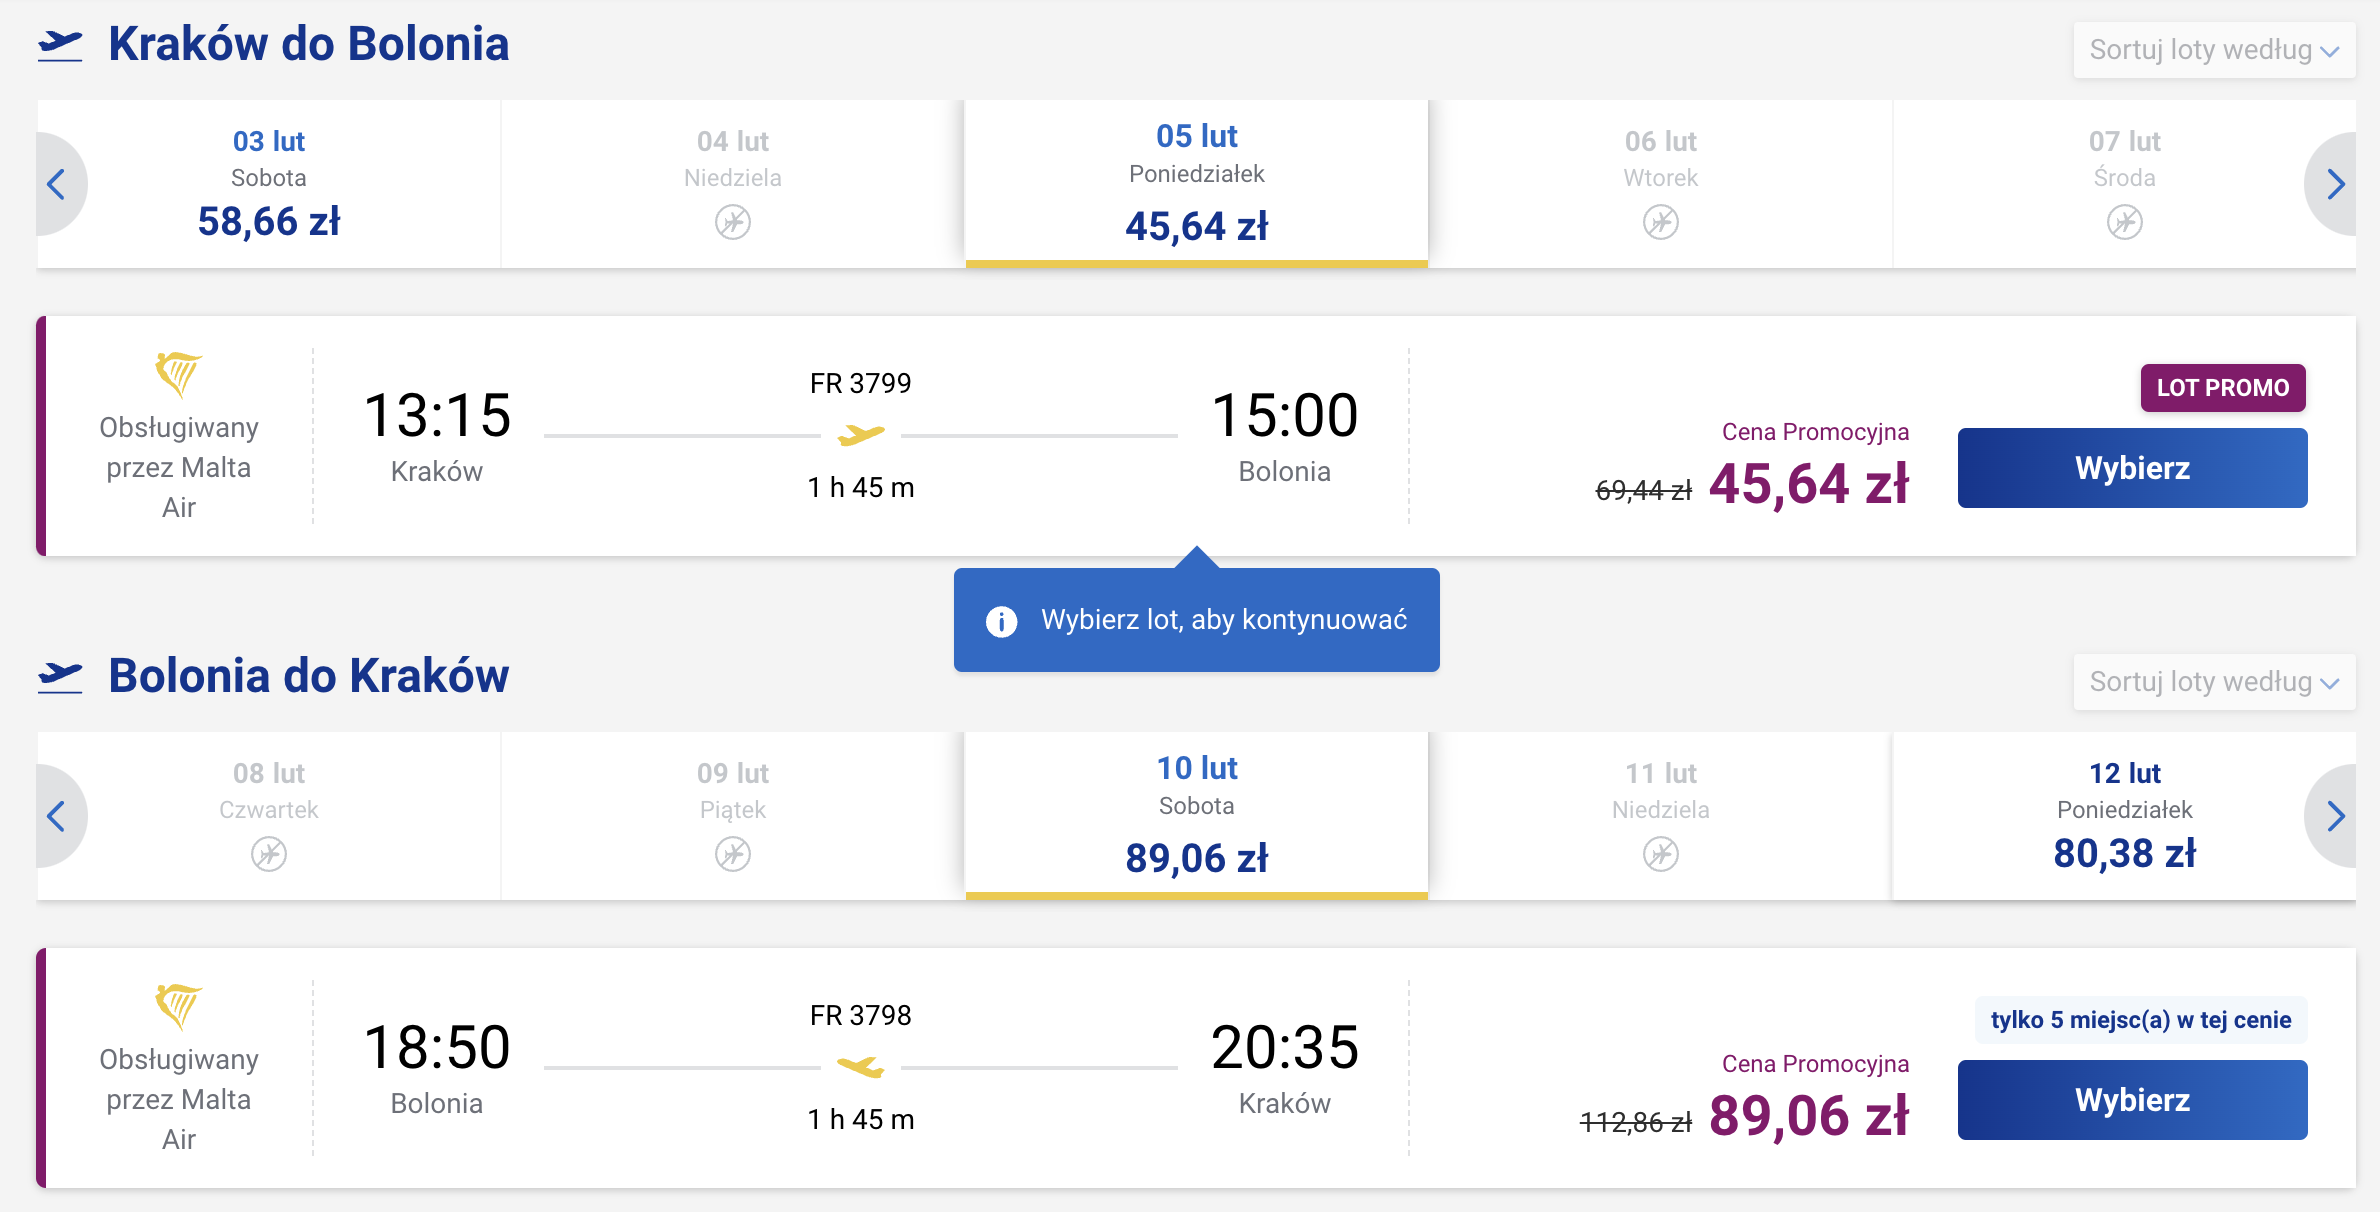Click the LOT PROMO badge
The image size is (2380, 1212).
[x=2223, y=388]
